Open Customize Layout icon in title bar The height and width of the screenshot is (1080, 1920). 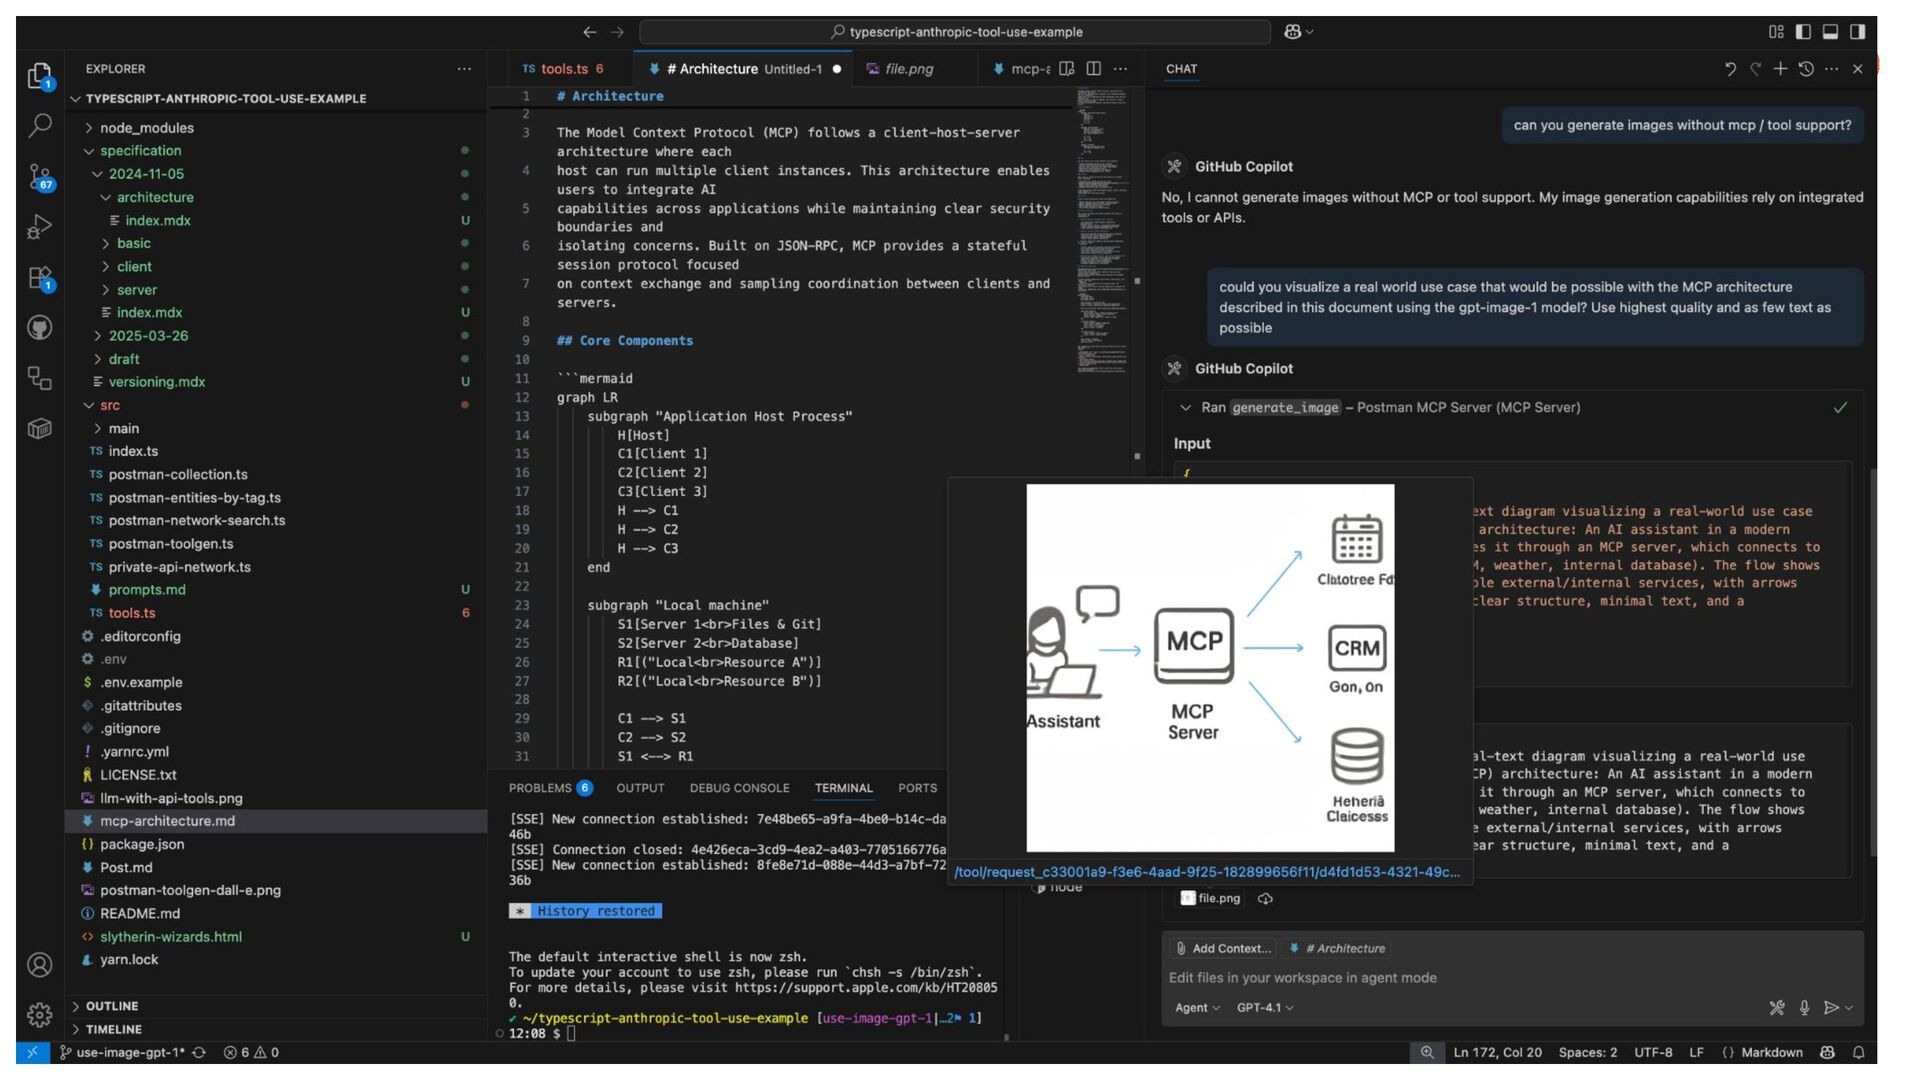point(1776,32)
